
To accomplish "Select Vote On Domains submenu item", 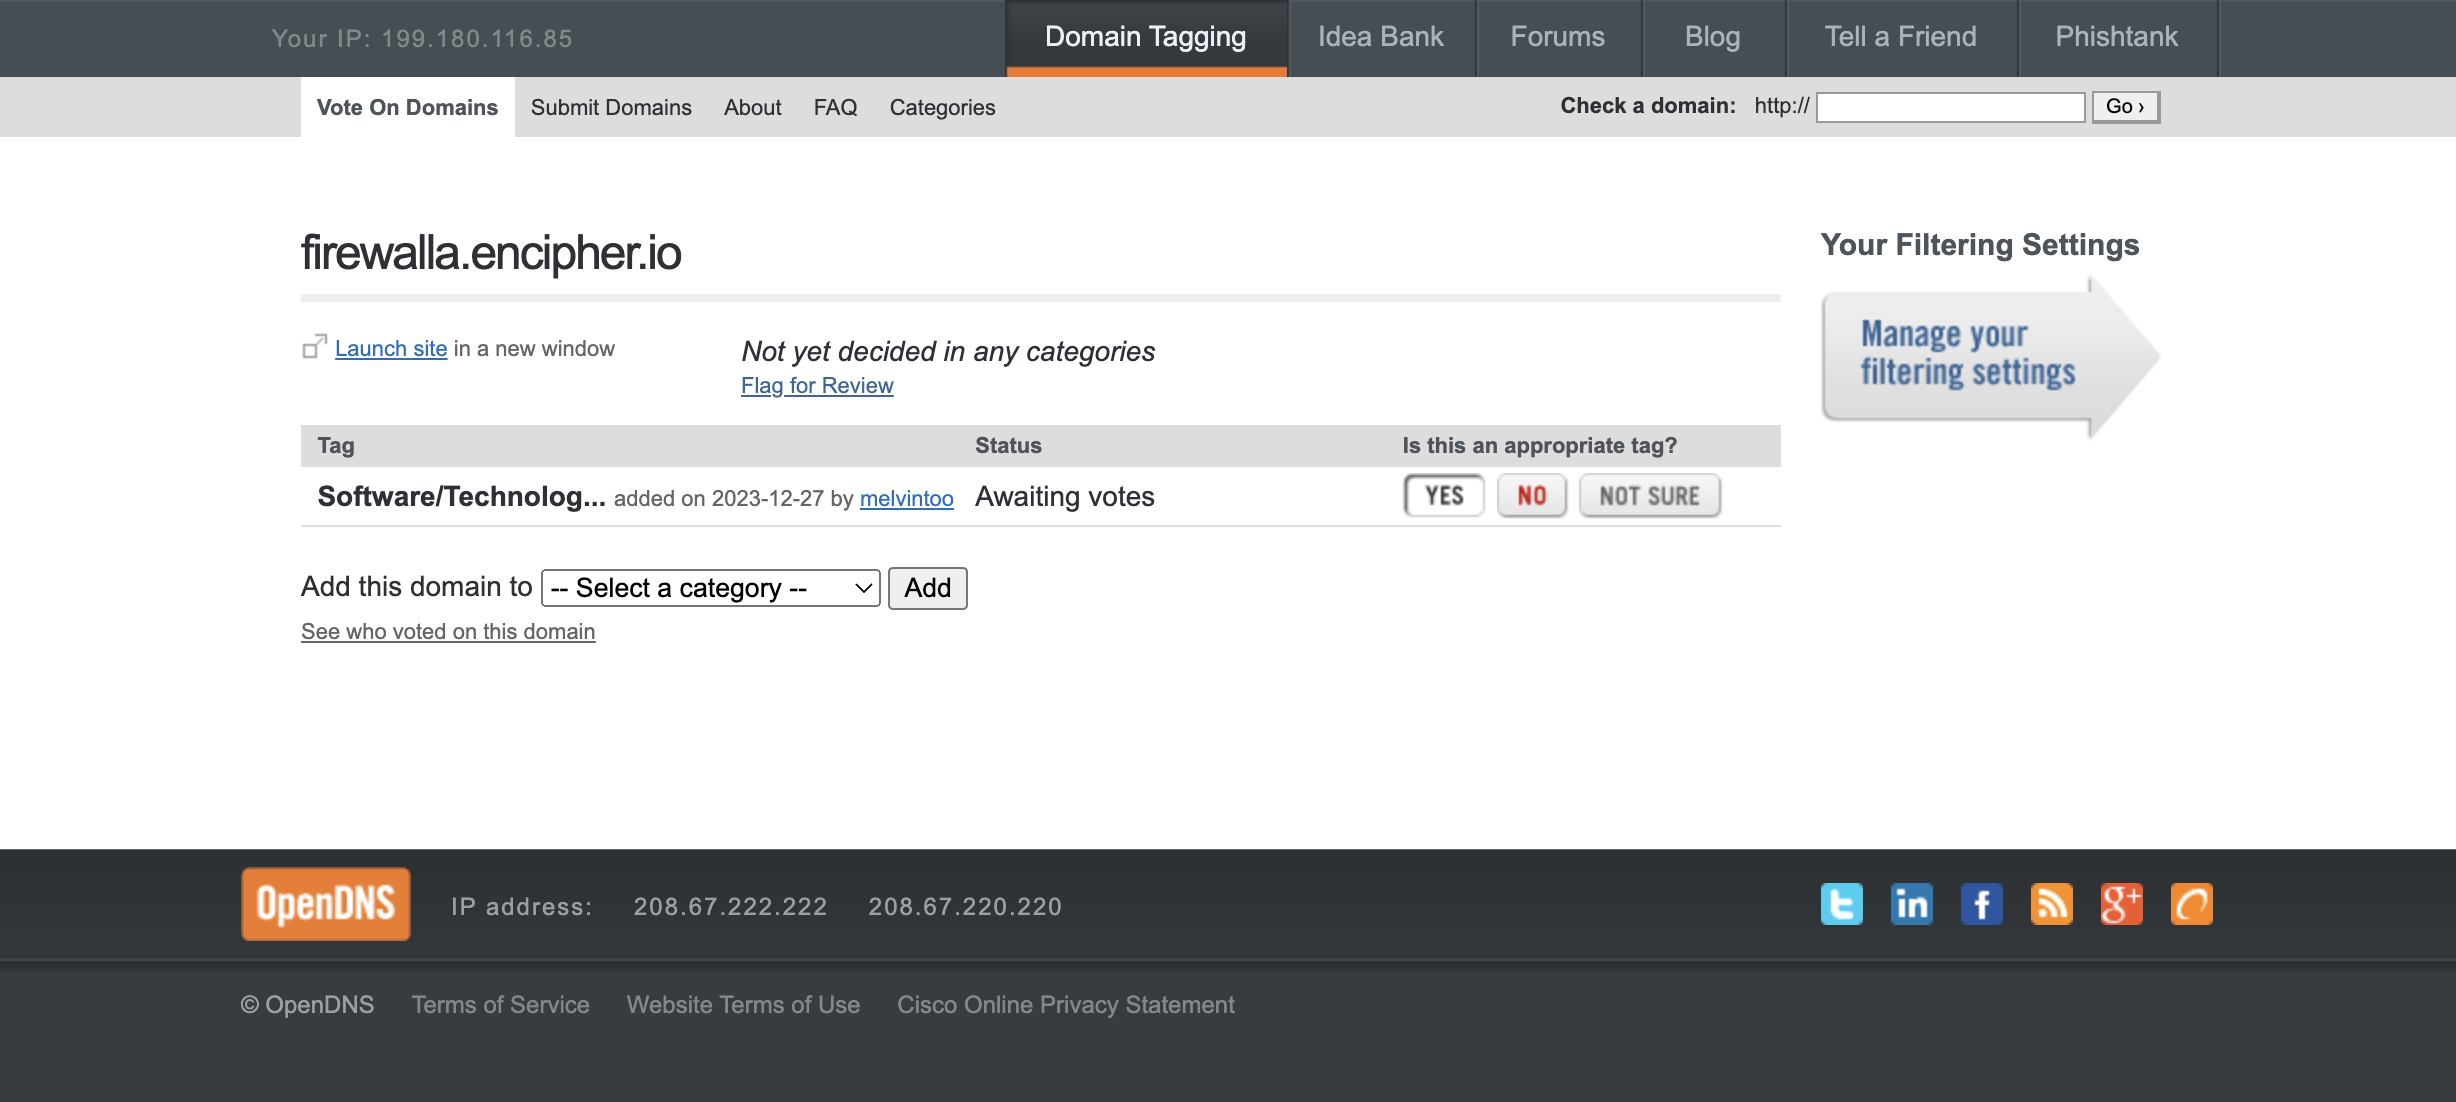I will tap(407, 107).
